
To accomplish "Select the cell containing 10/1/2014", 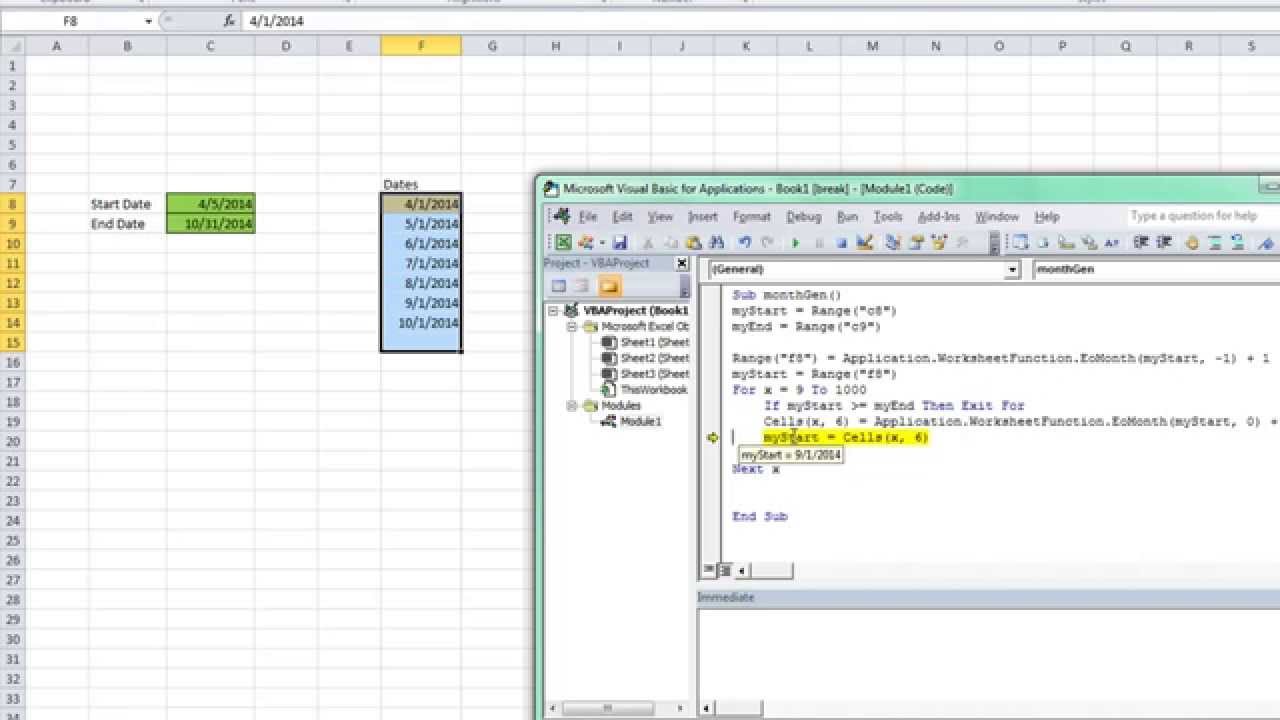I will (421, 323).
